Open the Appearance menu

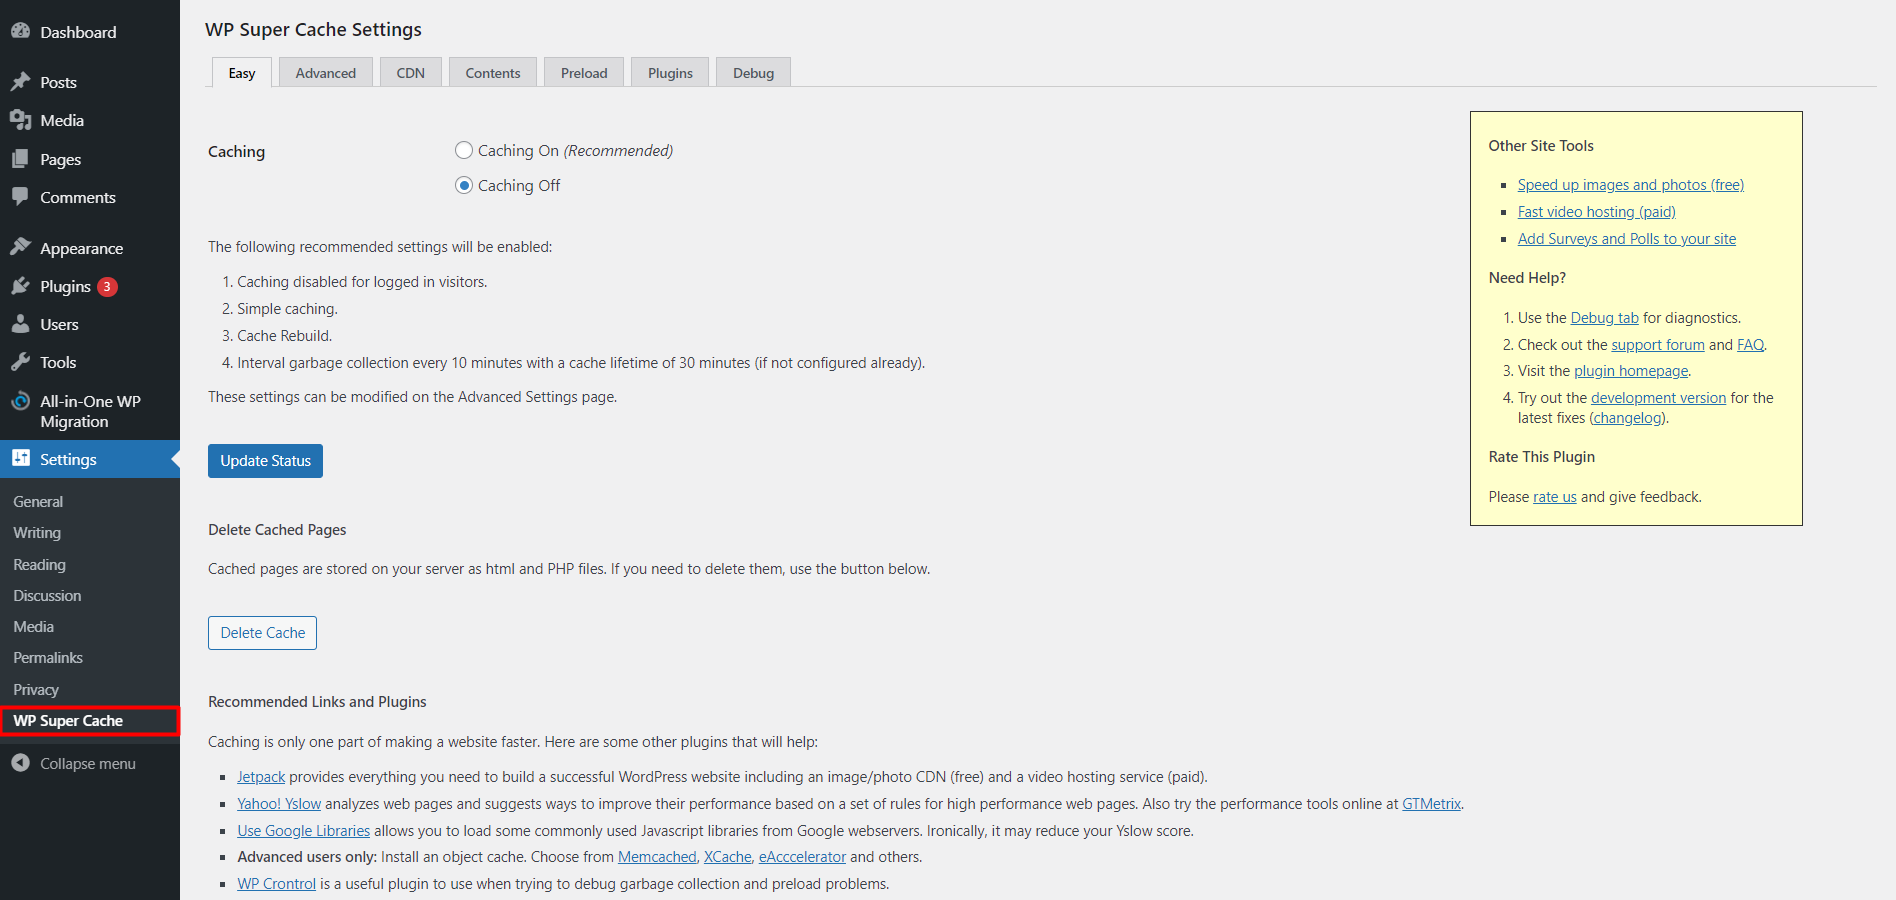[81, 248]
